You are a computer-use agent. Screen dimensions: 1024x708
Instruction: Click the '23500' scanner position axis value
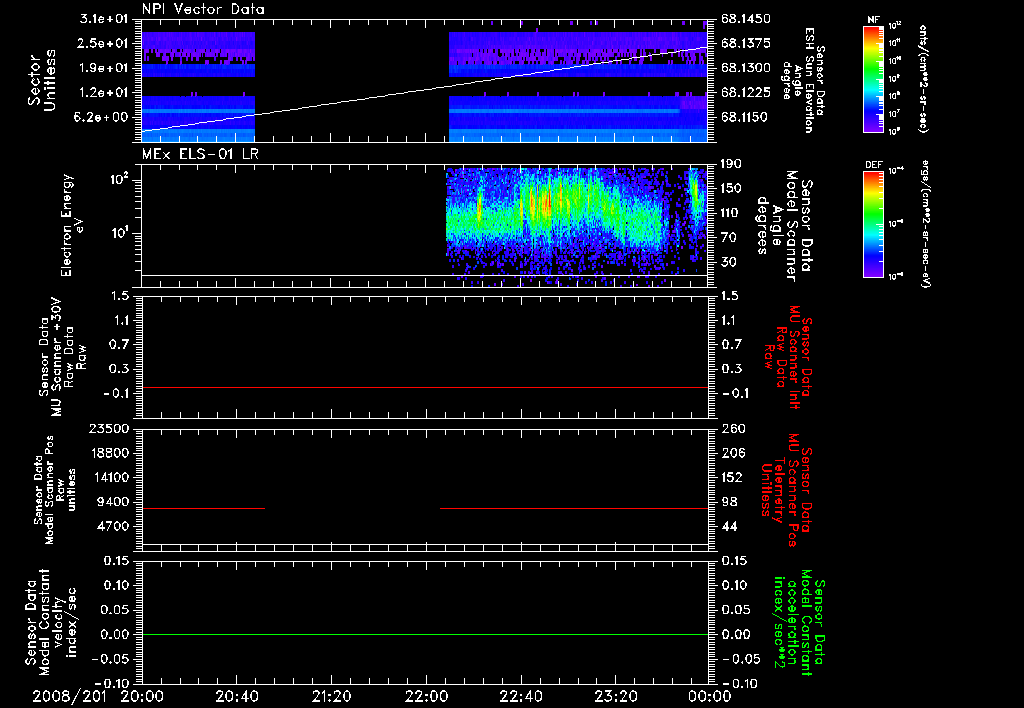[108, 428]
